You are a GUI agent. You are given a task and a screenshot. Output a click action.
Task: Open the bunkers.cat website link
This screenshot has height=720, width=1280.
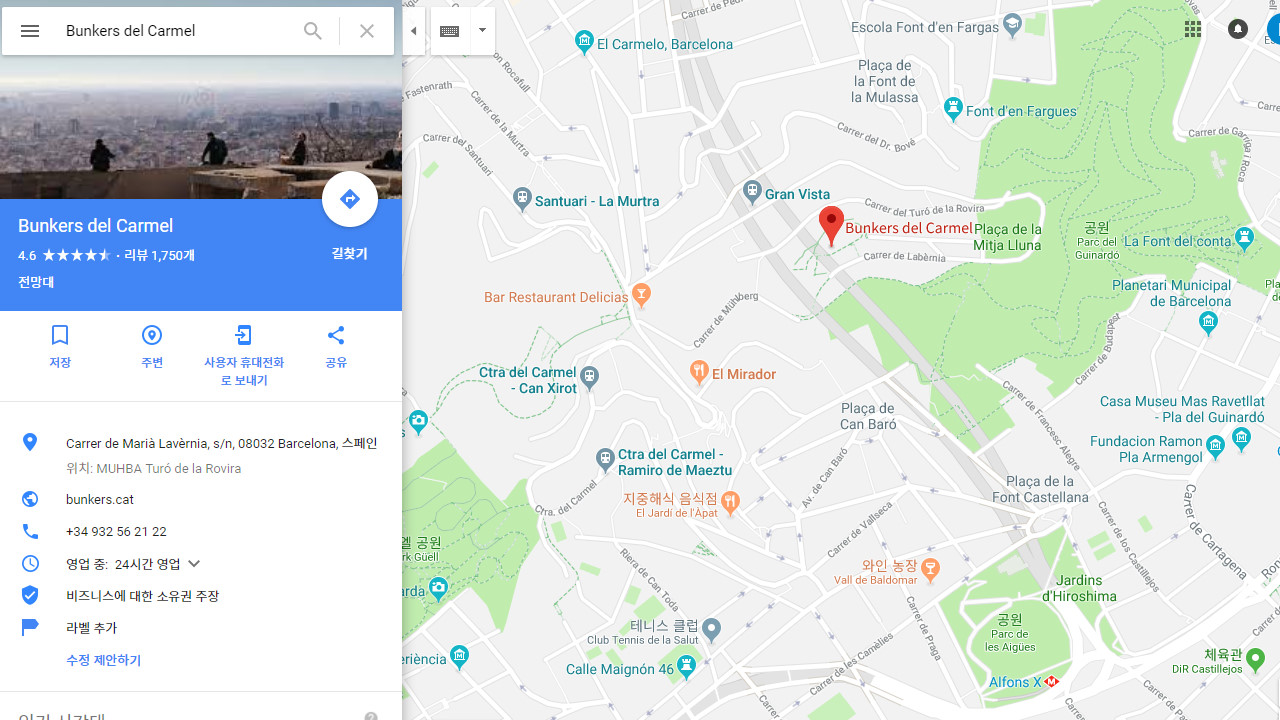100,500
